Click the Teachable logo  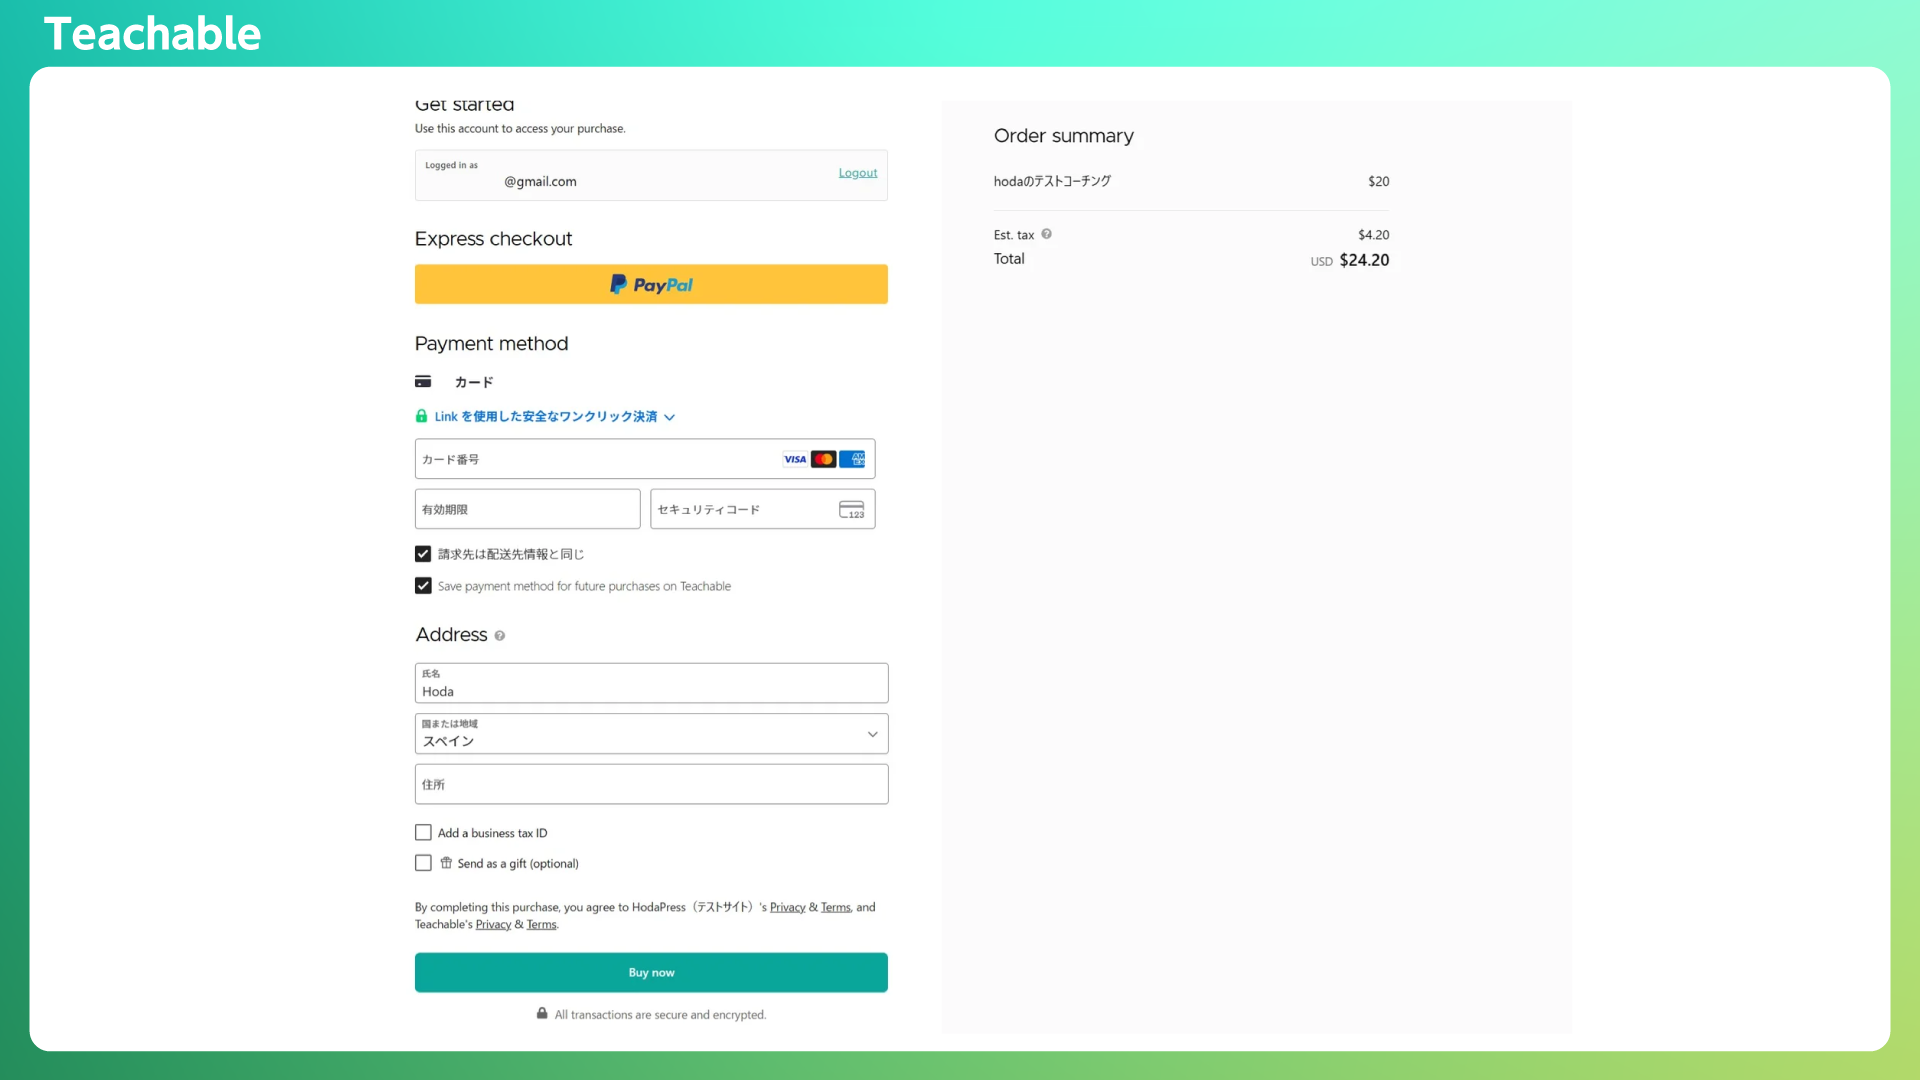[152, 34]
